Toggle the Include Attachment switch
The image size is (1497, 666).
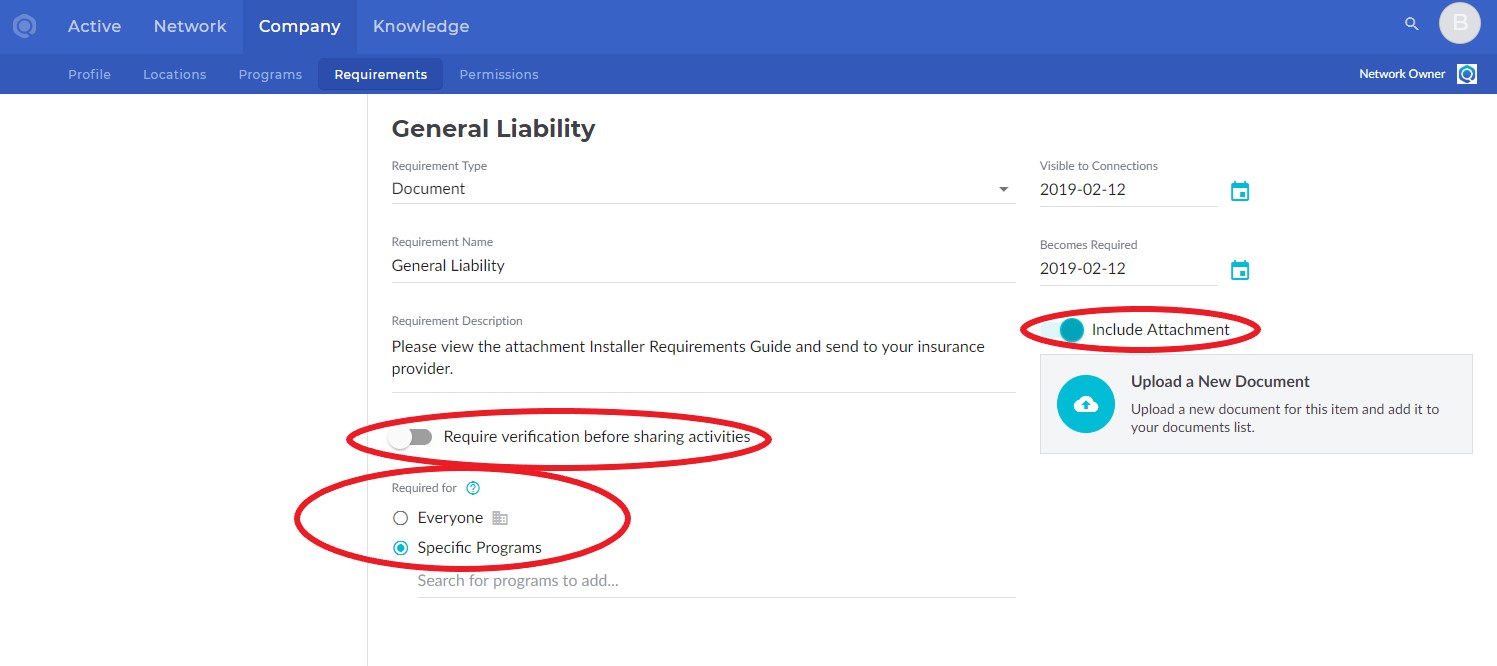tap(1065, 330)
